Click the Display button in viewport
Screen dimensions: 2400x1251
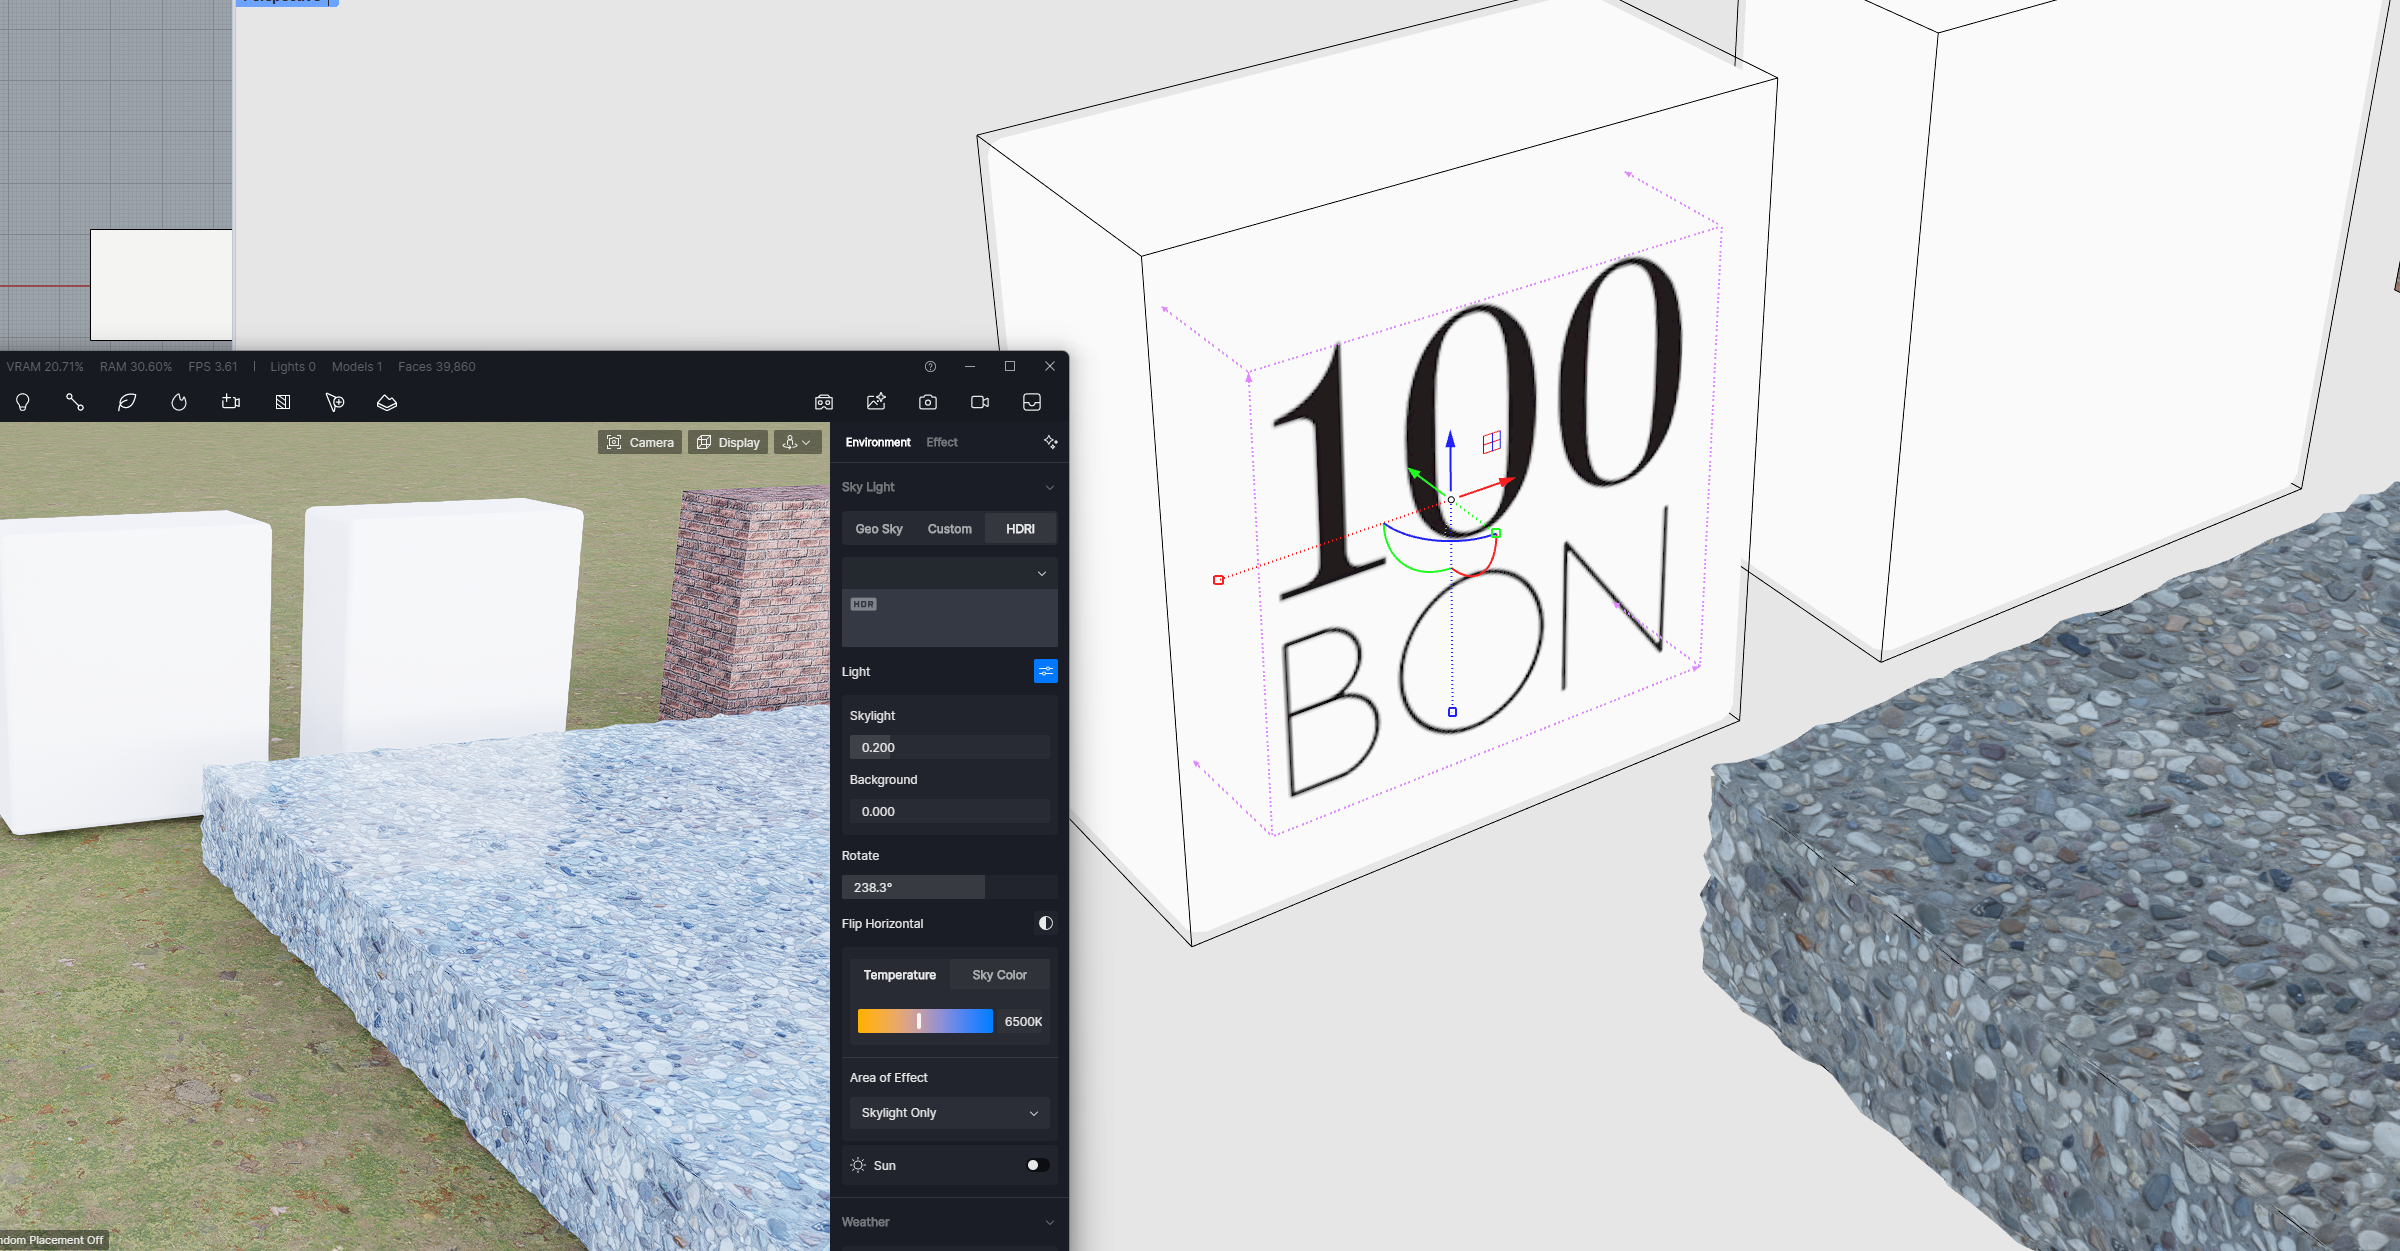[x=728, y=442]
